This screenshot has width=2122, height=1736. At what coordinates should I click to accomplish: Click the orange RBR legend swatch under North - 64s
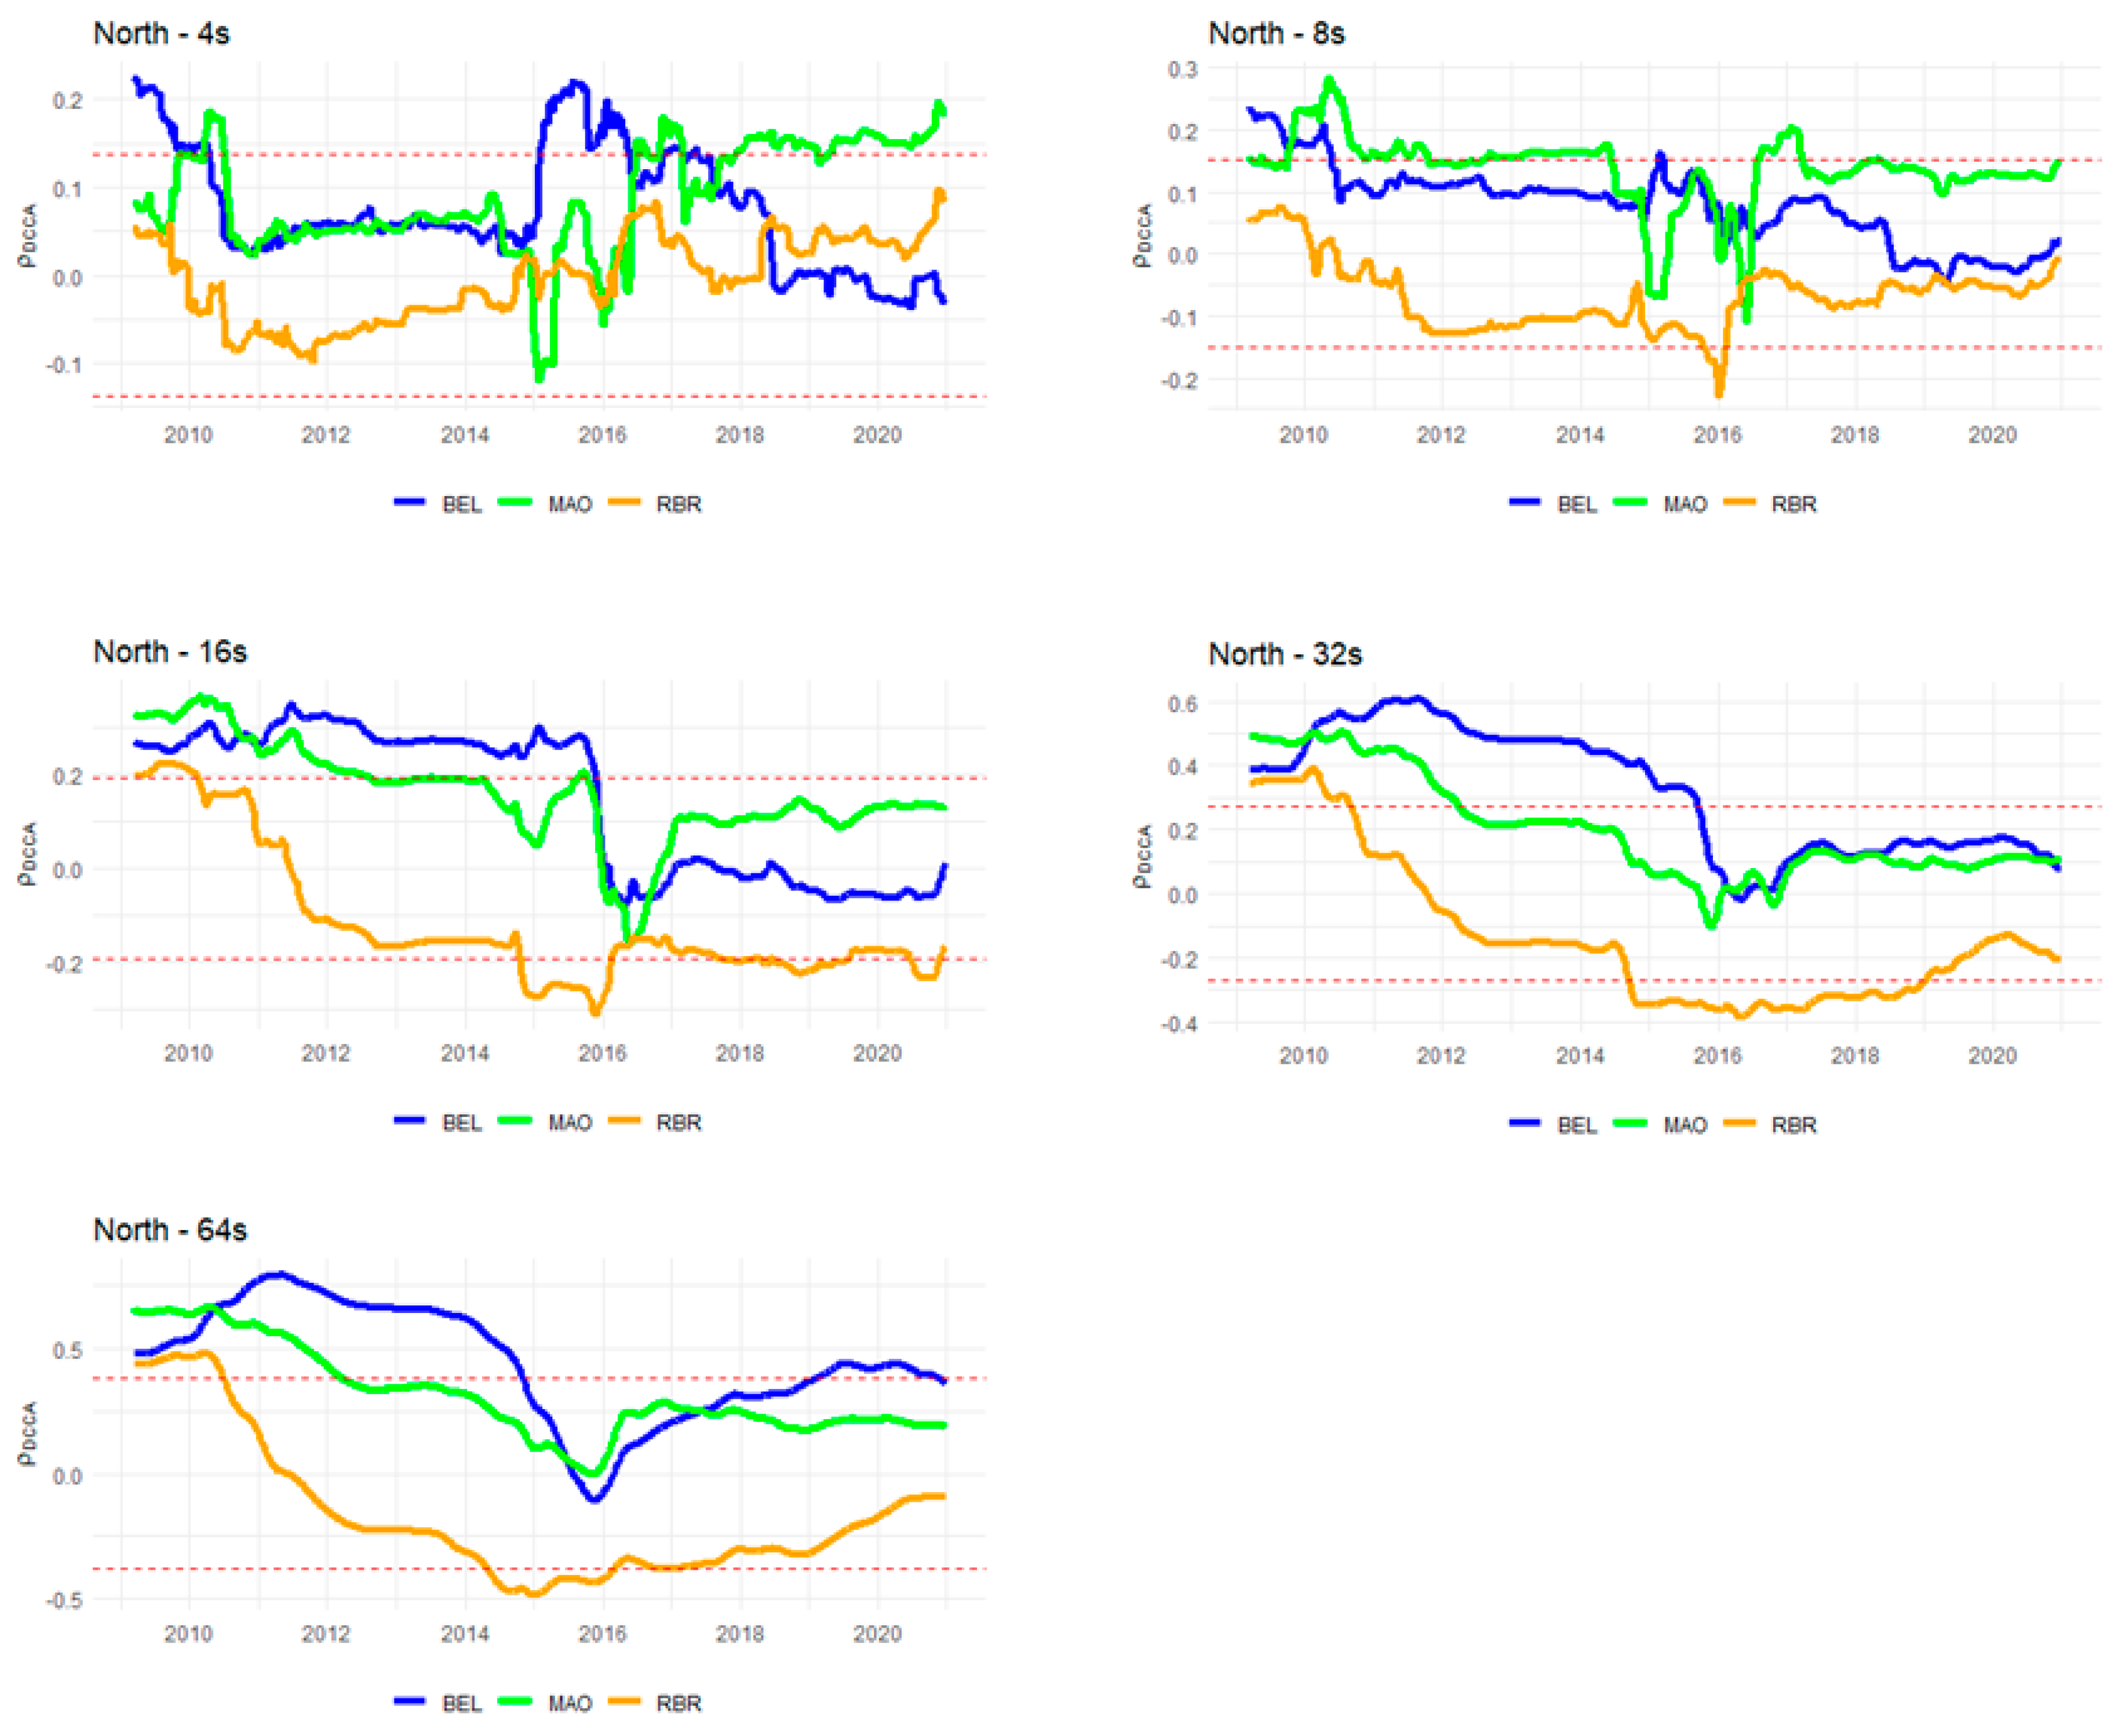click(624, 1701)
